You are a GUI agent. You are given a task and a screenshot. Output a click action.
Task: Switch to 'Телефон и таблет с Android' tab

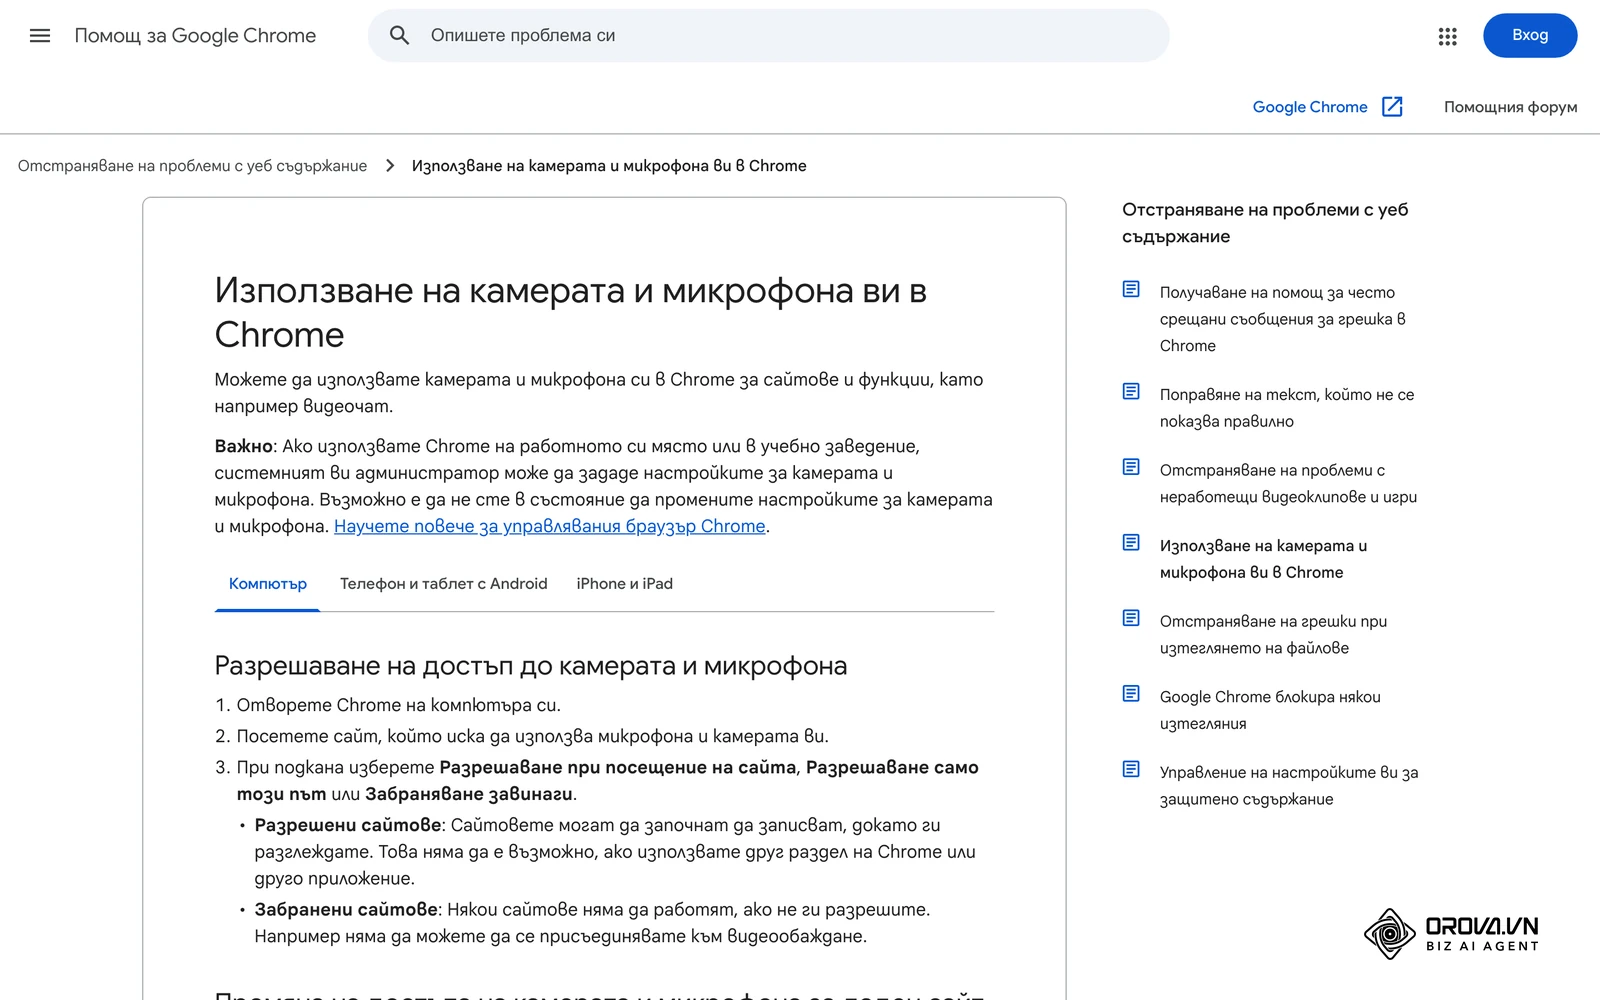[443, 584]
